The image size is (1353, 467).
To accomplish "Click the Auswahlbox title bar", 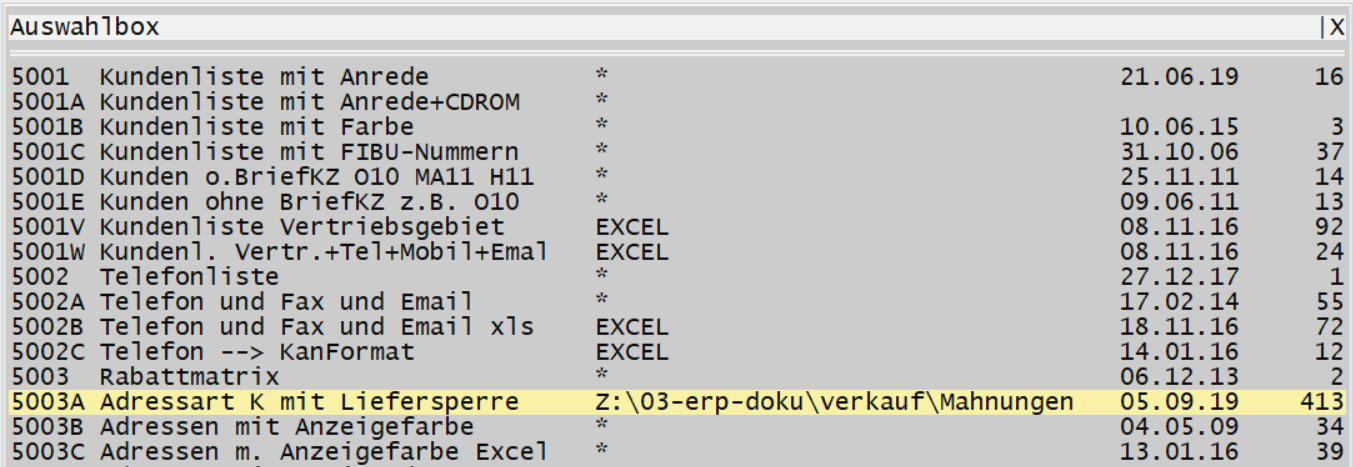I will [x=600, y=28].
